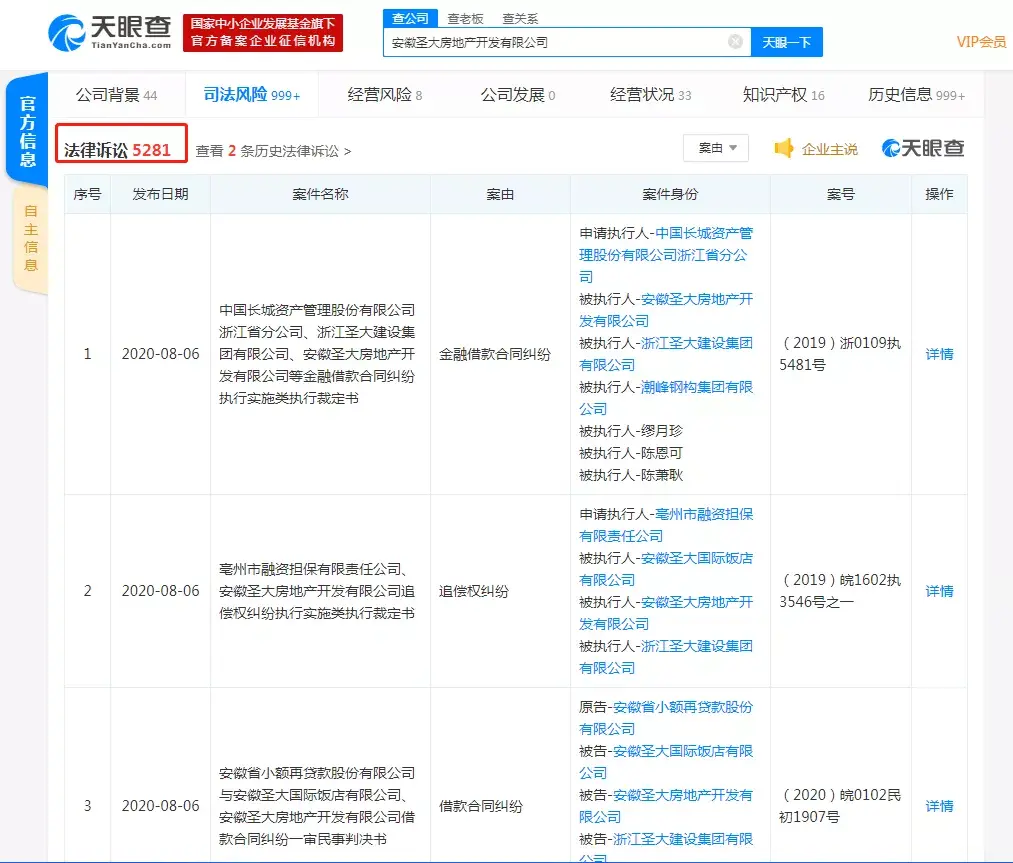This screenshot has height=863, width=1013.
Task: Open the 案由 filter dropdown
Action: pyautogui.click(x=716, y=148)
